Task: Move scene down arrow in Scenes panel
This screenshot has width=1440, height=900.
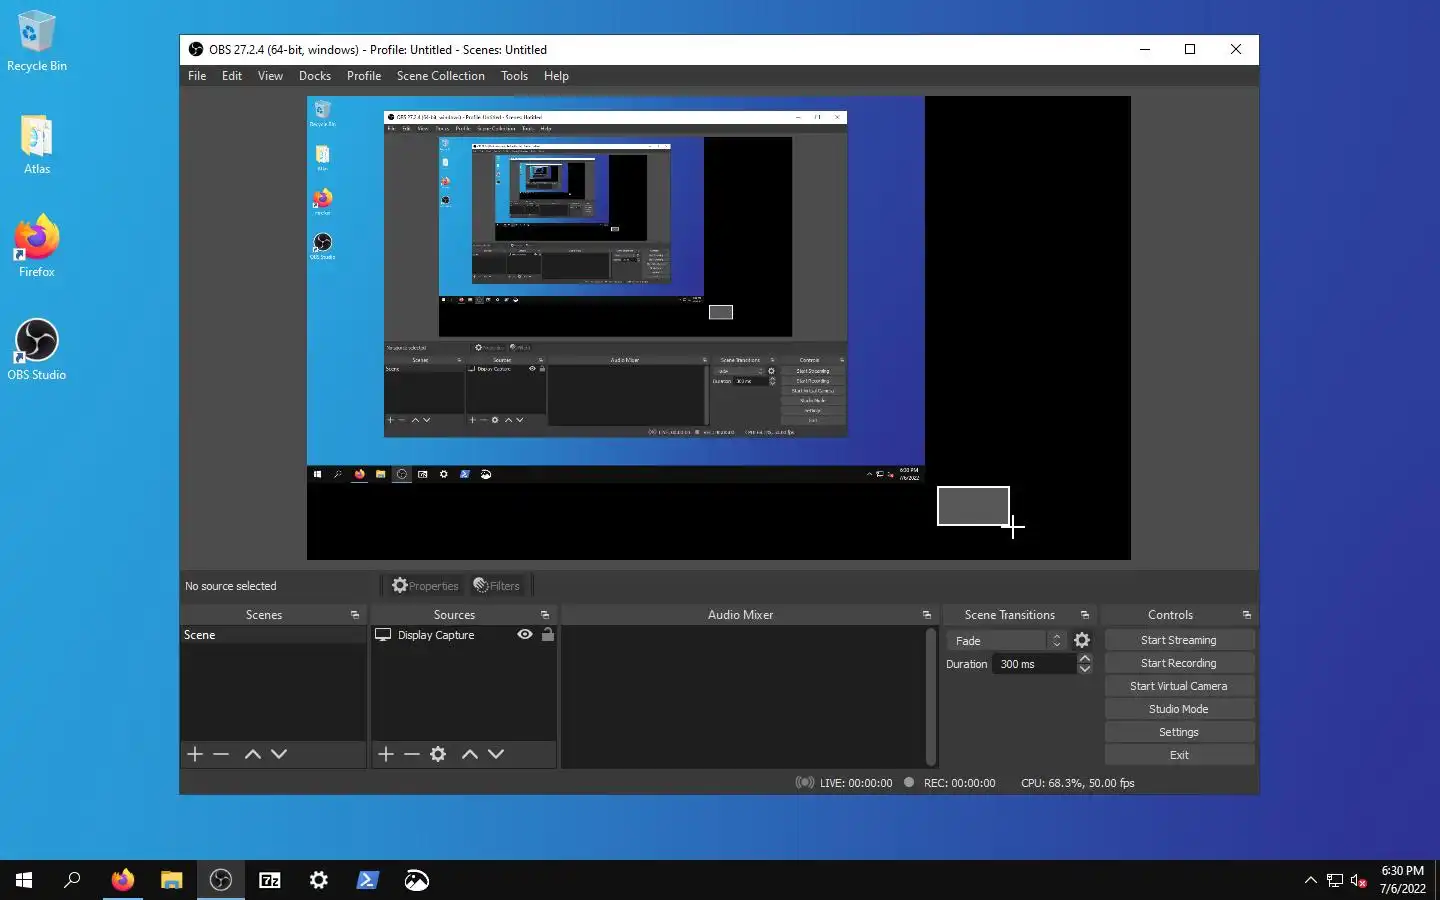Action: [x=279, y=754]
